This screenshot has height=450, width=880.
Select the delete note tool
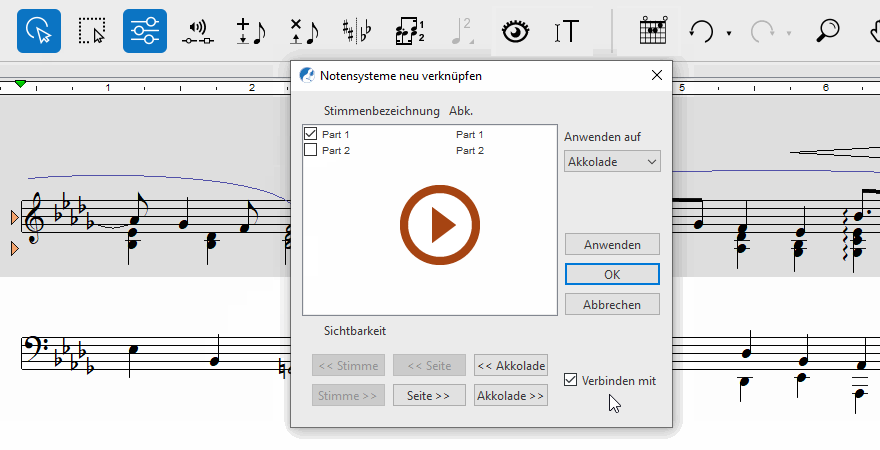[x=303, y=32]
